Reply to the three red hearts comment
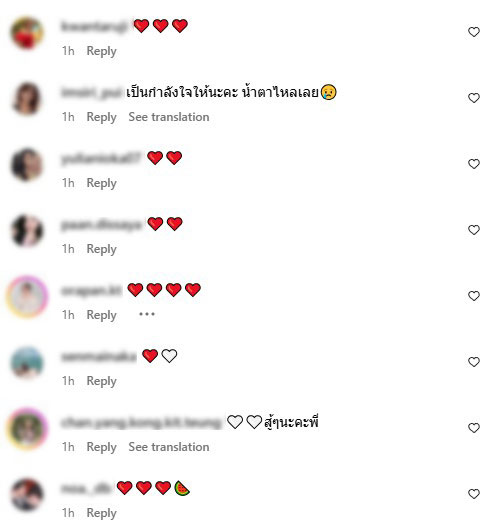This screenshot has width=488, height=532. 101,51
